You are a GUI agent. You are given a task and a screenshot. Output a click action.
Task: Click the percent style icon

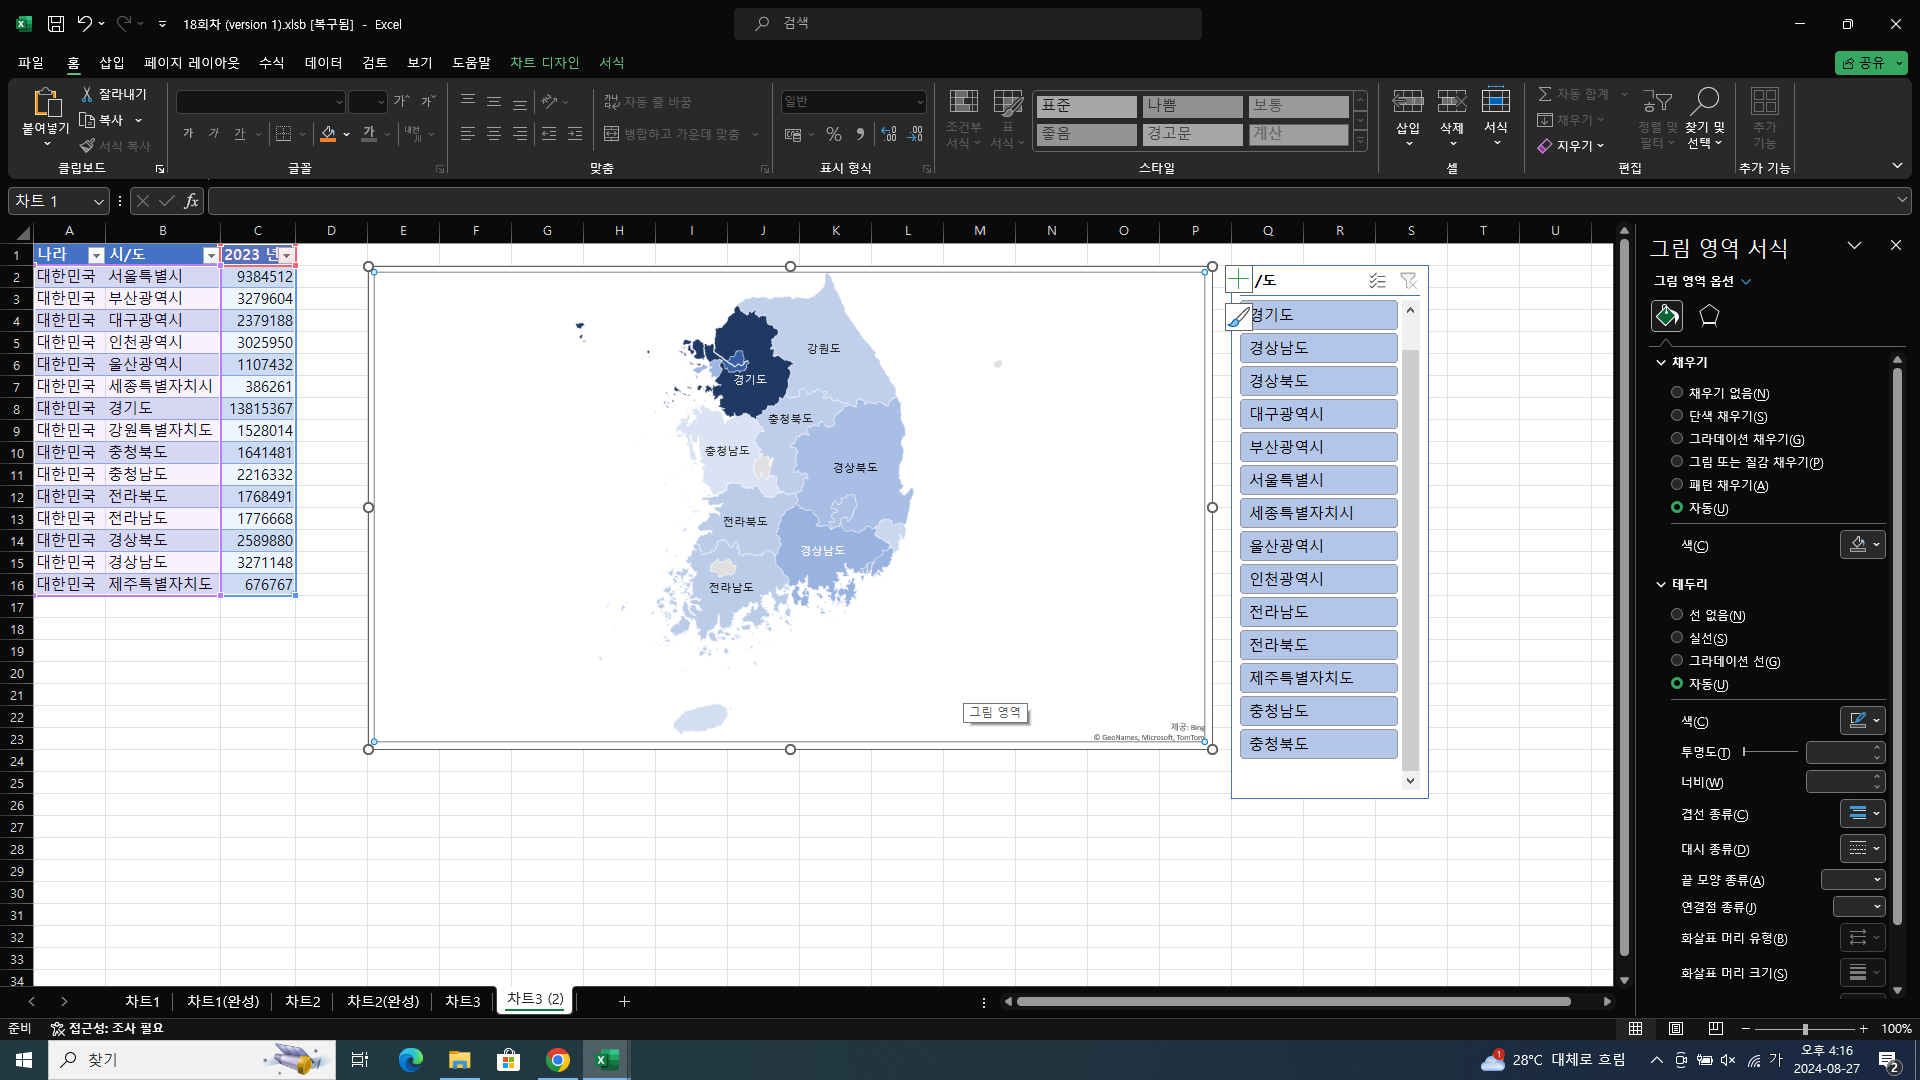[x=834, y=134]
